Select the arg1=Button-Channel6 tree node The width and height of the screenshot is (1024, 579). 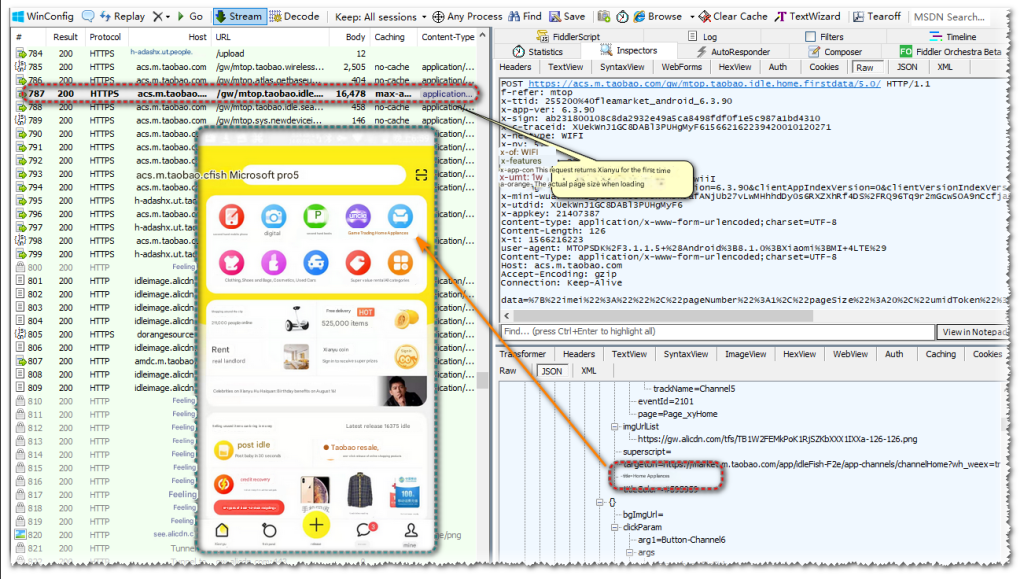click(681, 540)
